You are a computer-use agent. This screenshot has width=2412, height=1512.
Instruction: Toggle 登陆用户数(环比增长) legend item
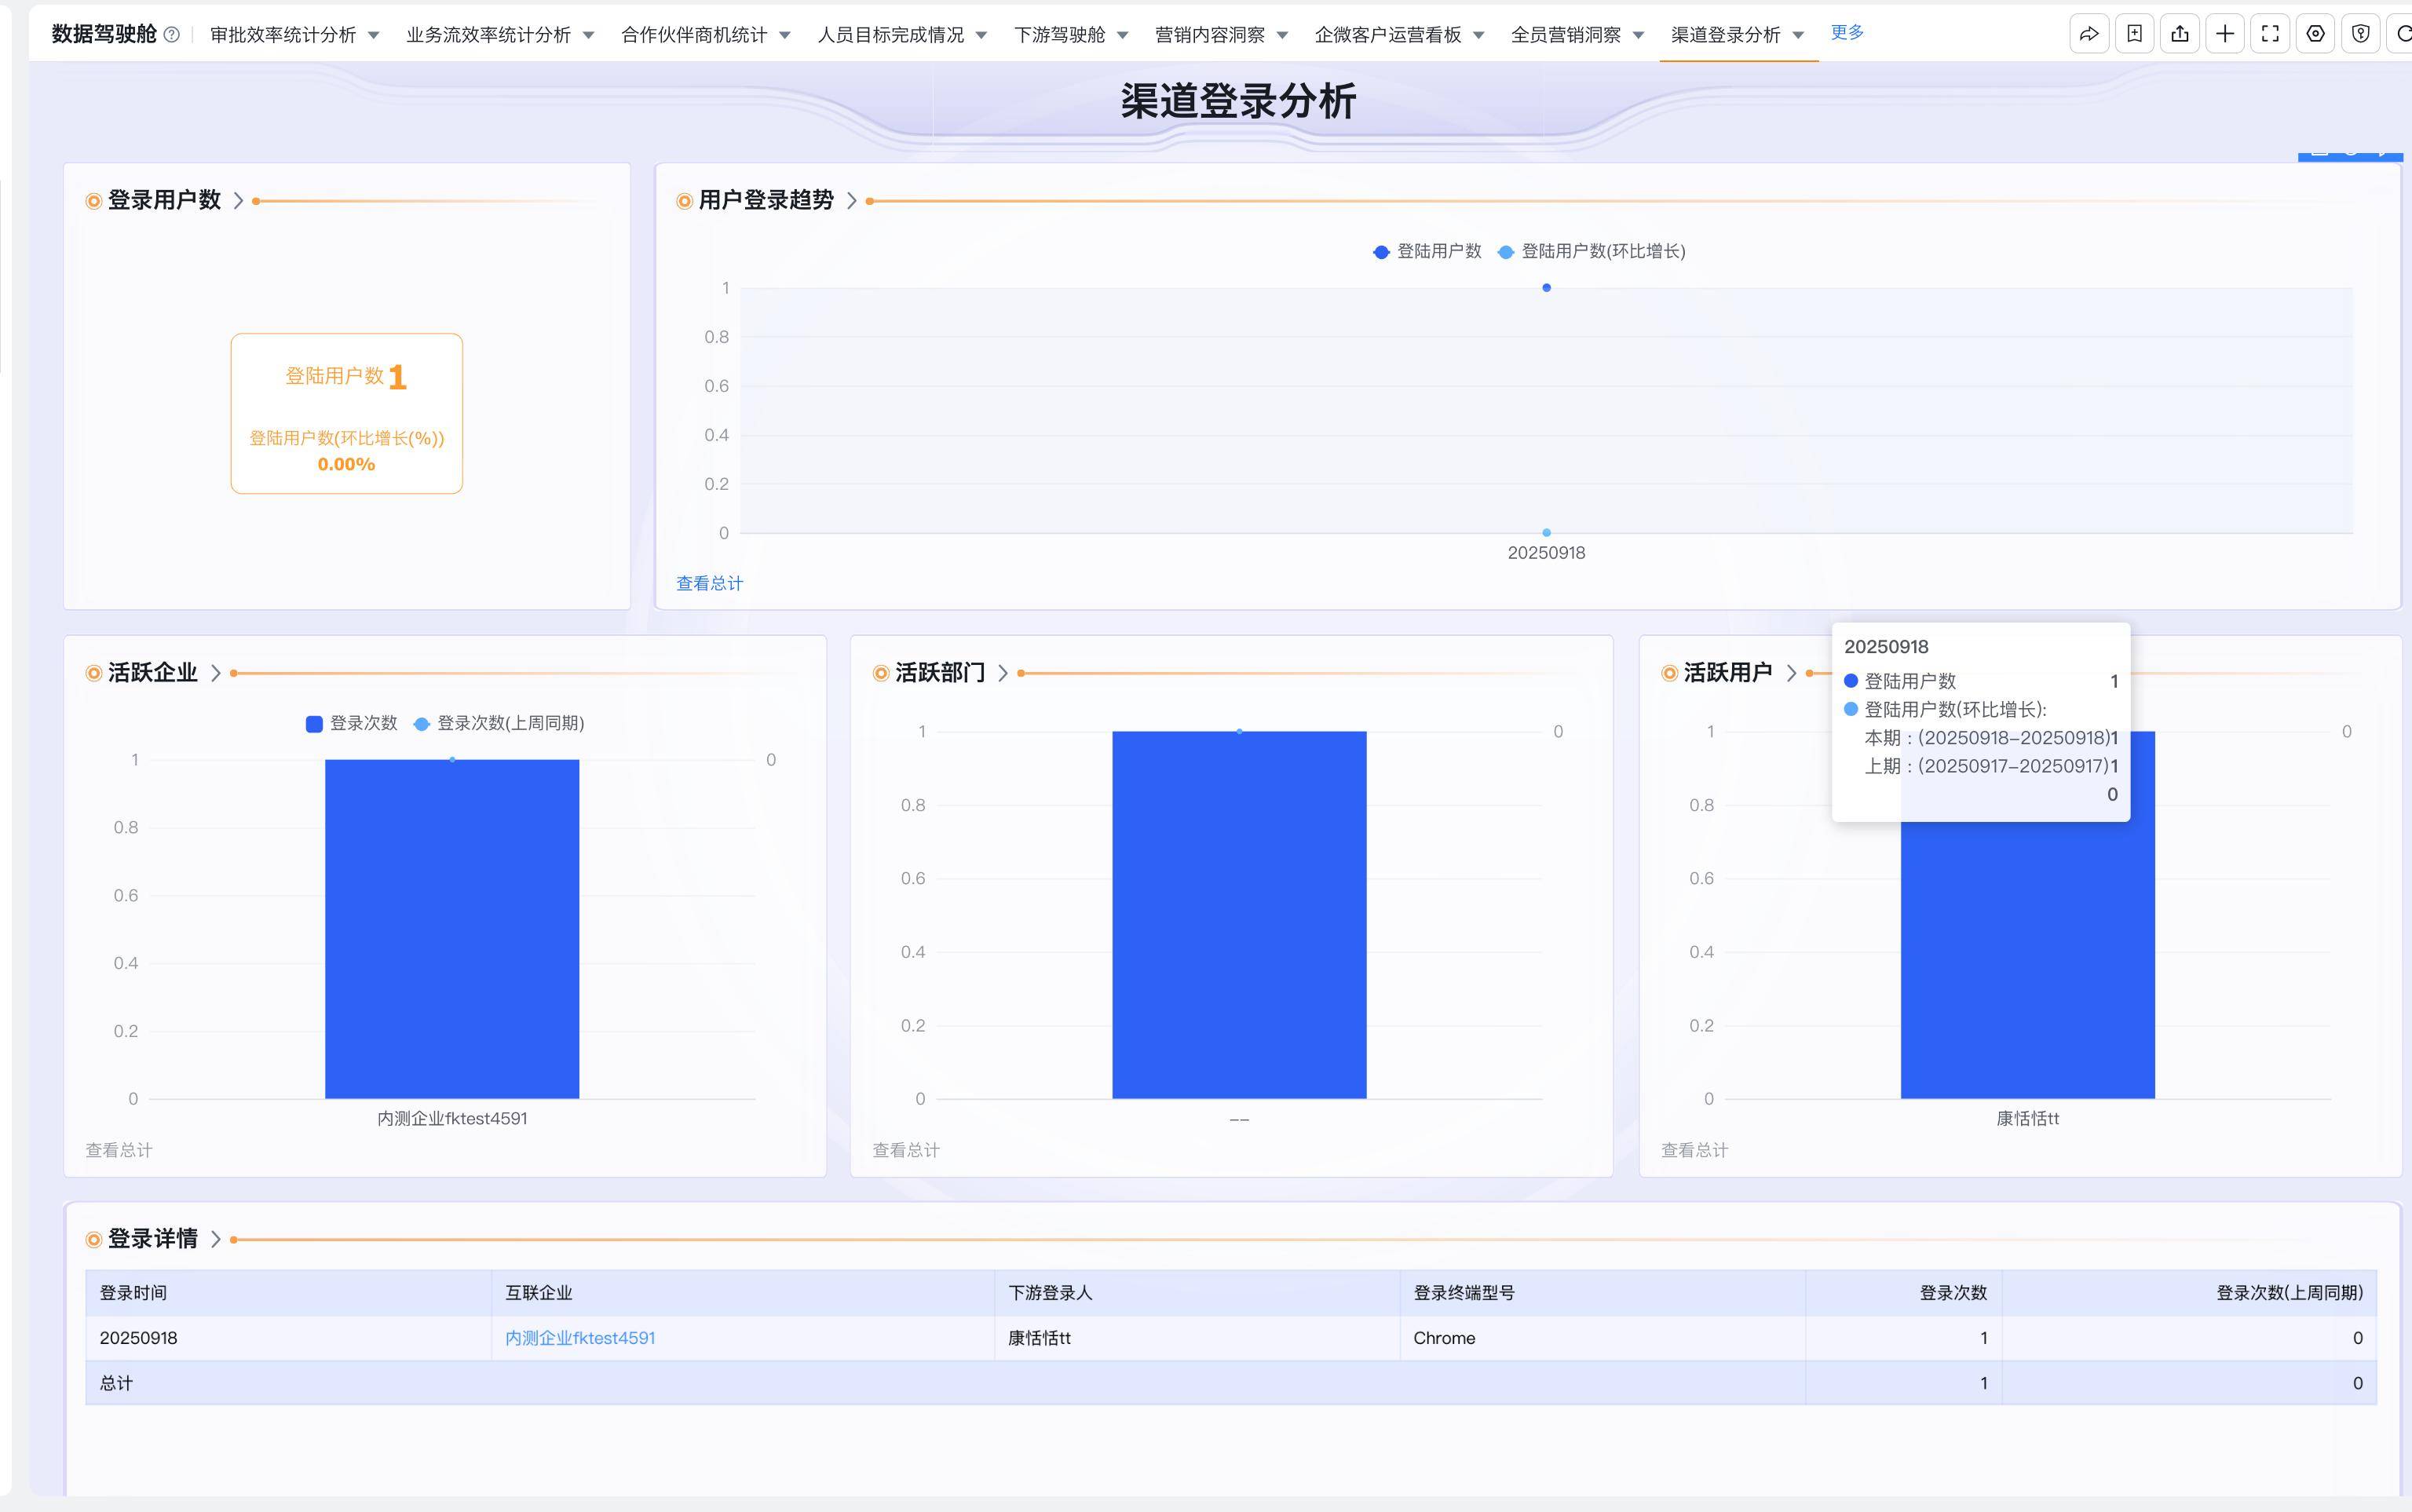(1592, 252)
